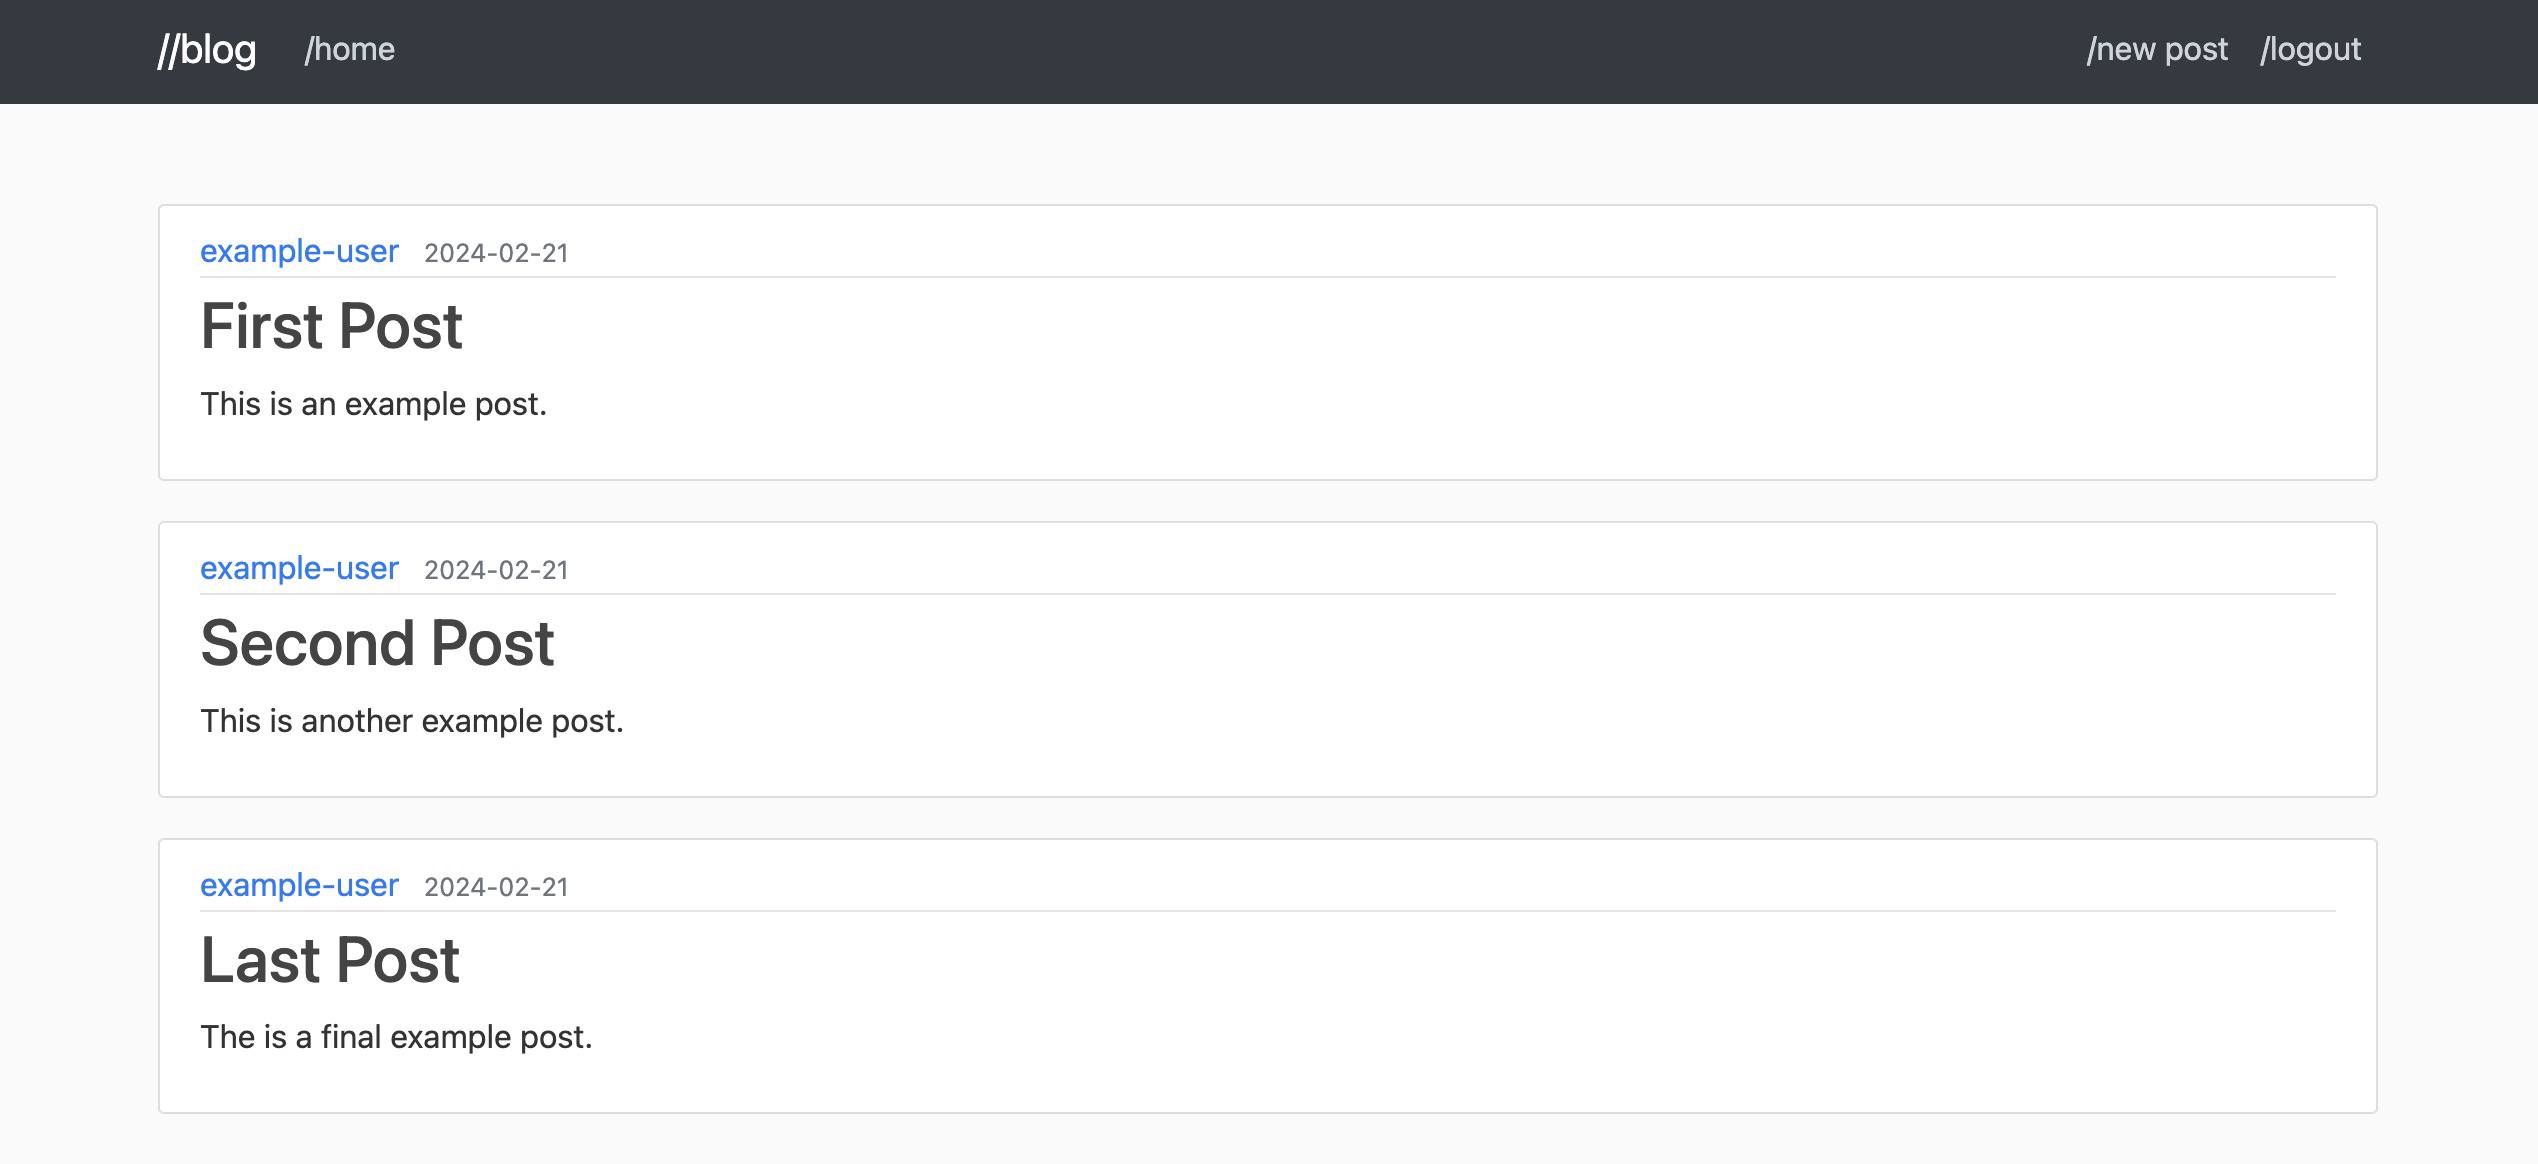
Task: Click the date on Last Post
Action: [x=495, y=887]
